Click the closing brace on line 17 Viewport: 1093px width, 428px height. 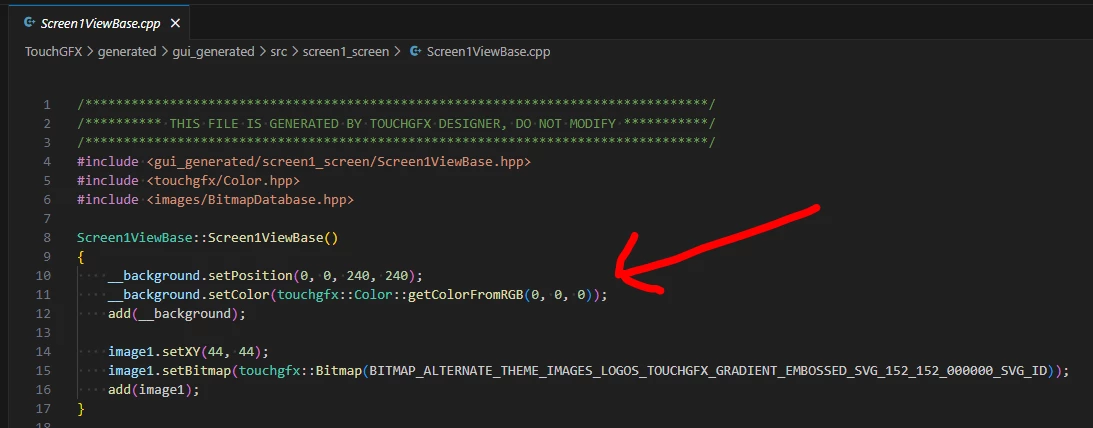(81, 408)
